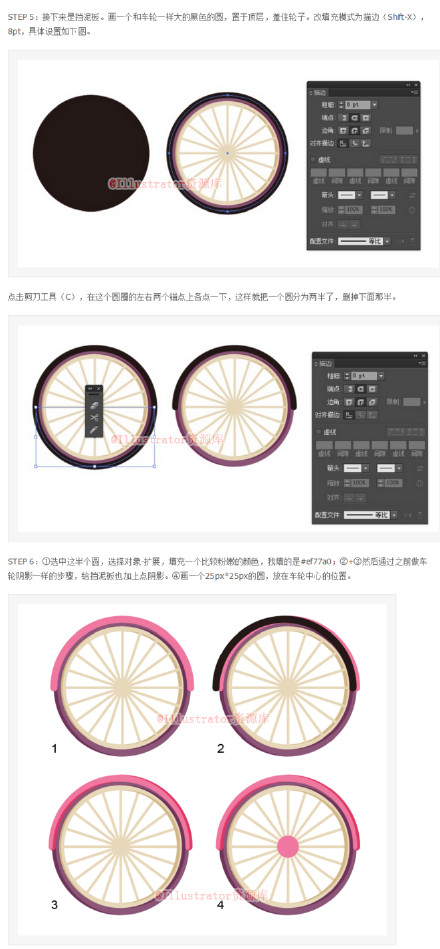Image resolution: width=440 pixels, height=949 pixels.
Task: Select Knife tool in floating tool strip
Action: click(94, 430)
